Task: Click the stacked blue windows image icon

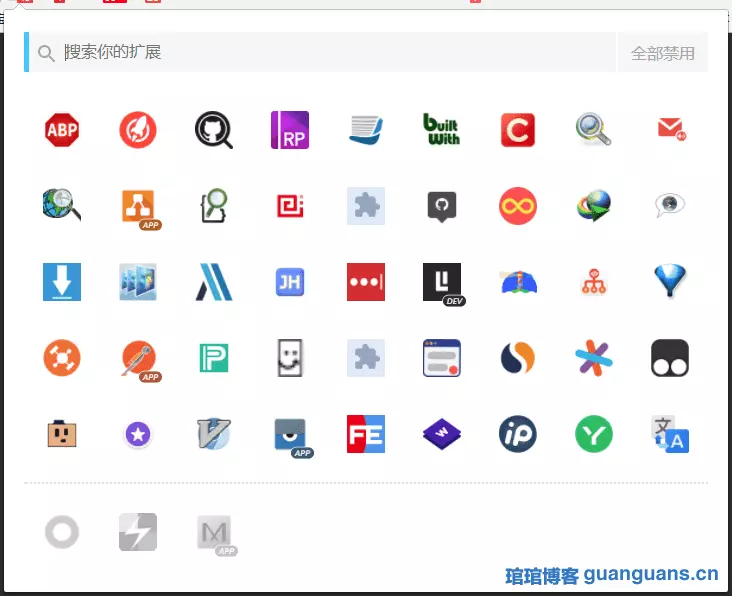Action: (x=138, y=282)
